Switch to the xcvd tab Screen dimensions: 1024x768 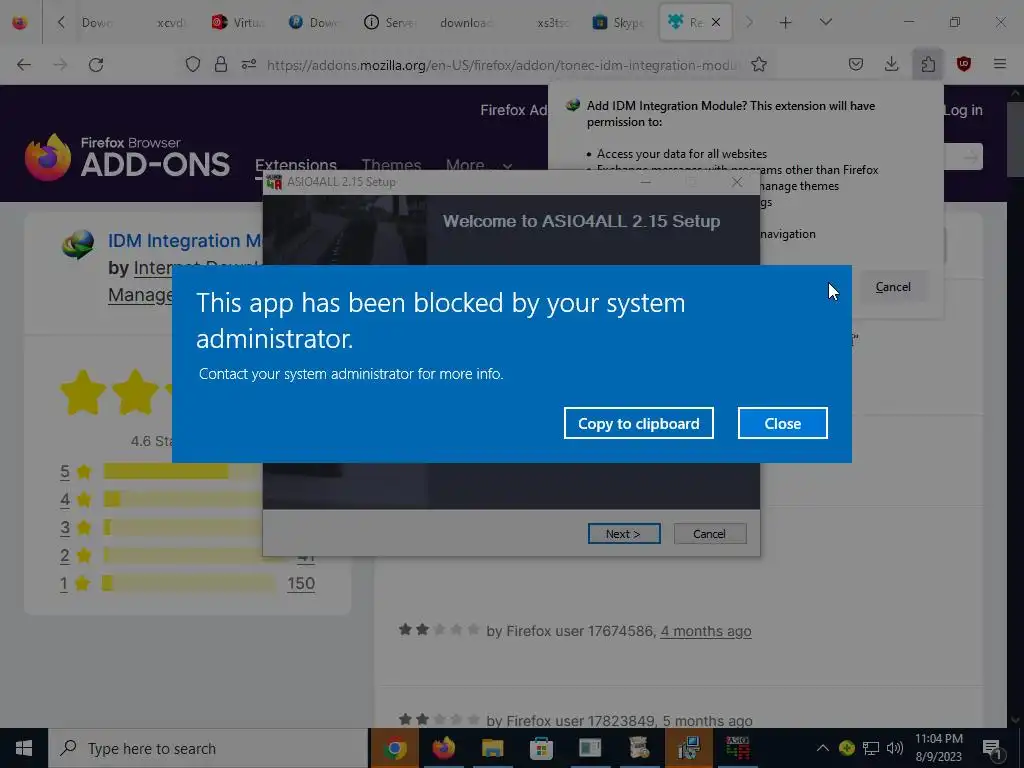pos(171,23)
